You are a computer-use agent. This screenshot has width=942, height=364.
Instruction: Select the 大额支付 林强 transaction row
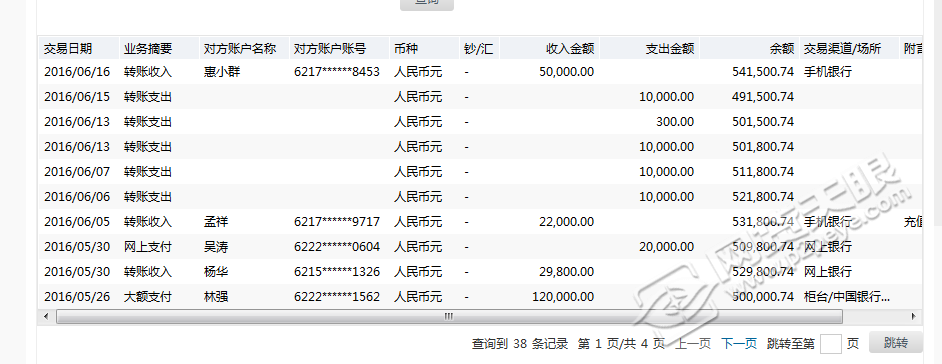tap(480, 296)
